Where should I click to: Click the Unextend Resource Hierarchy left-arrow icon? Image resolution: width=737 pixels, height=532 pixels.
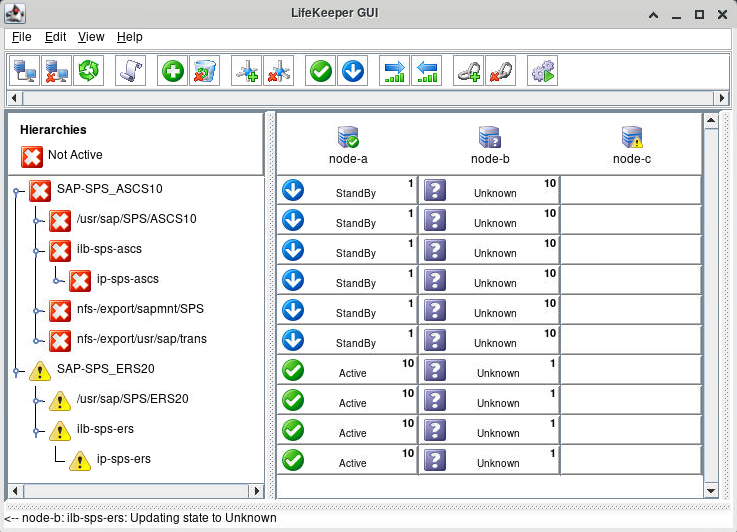(x=426, y=71)
